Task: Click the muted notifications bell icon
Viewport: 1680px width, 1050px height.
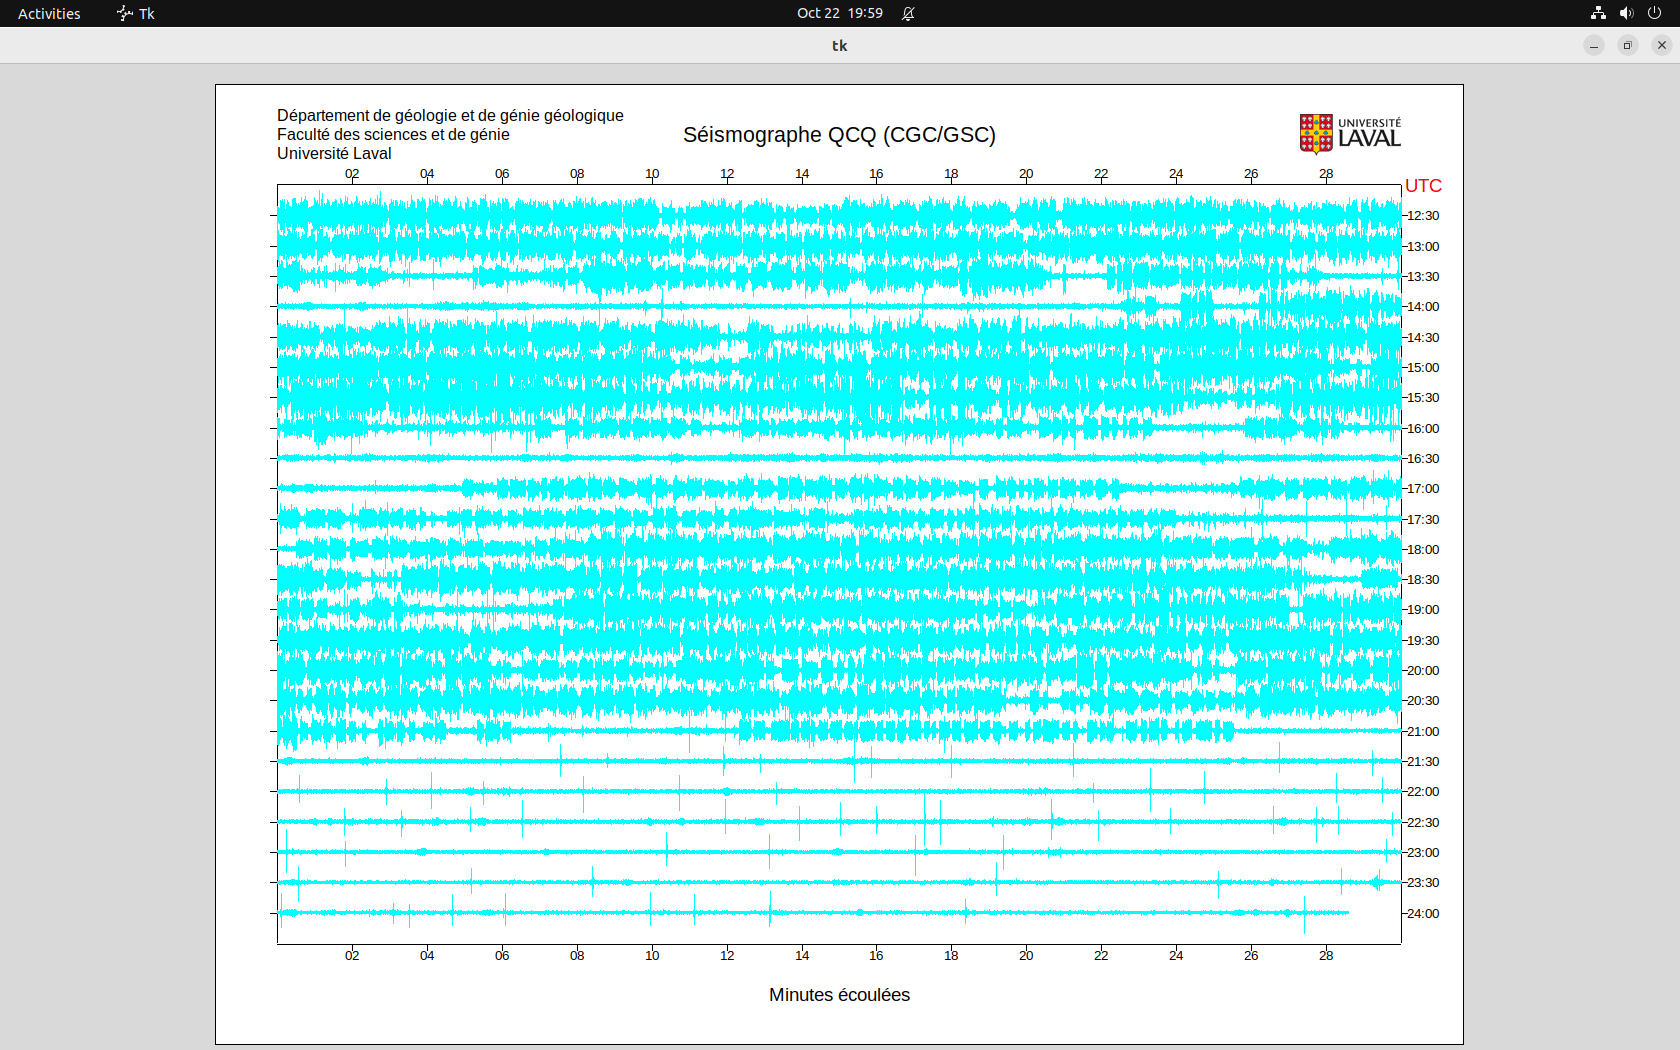Action: [908, 13]
